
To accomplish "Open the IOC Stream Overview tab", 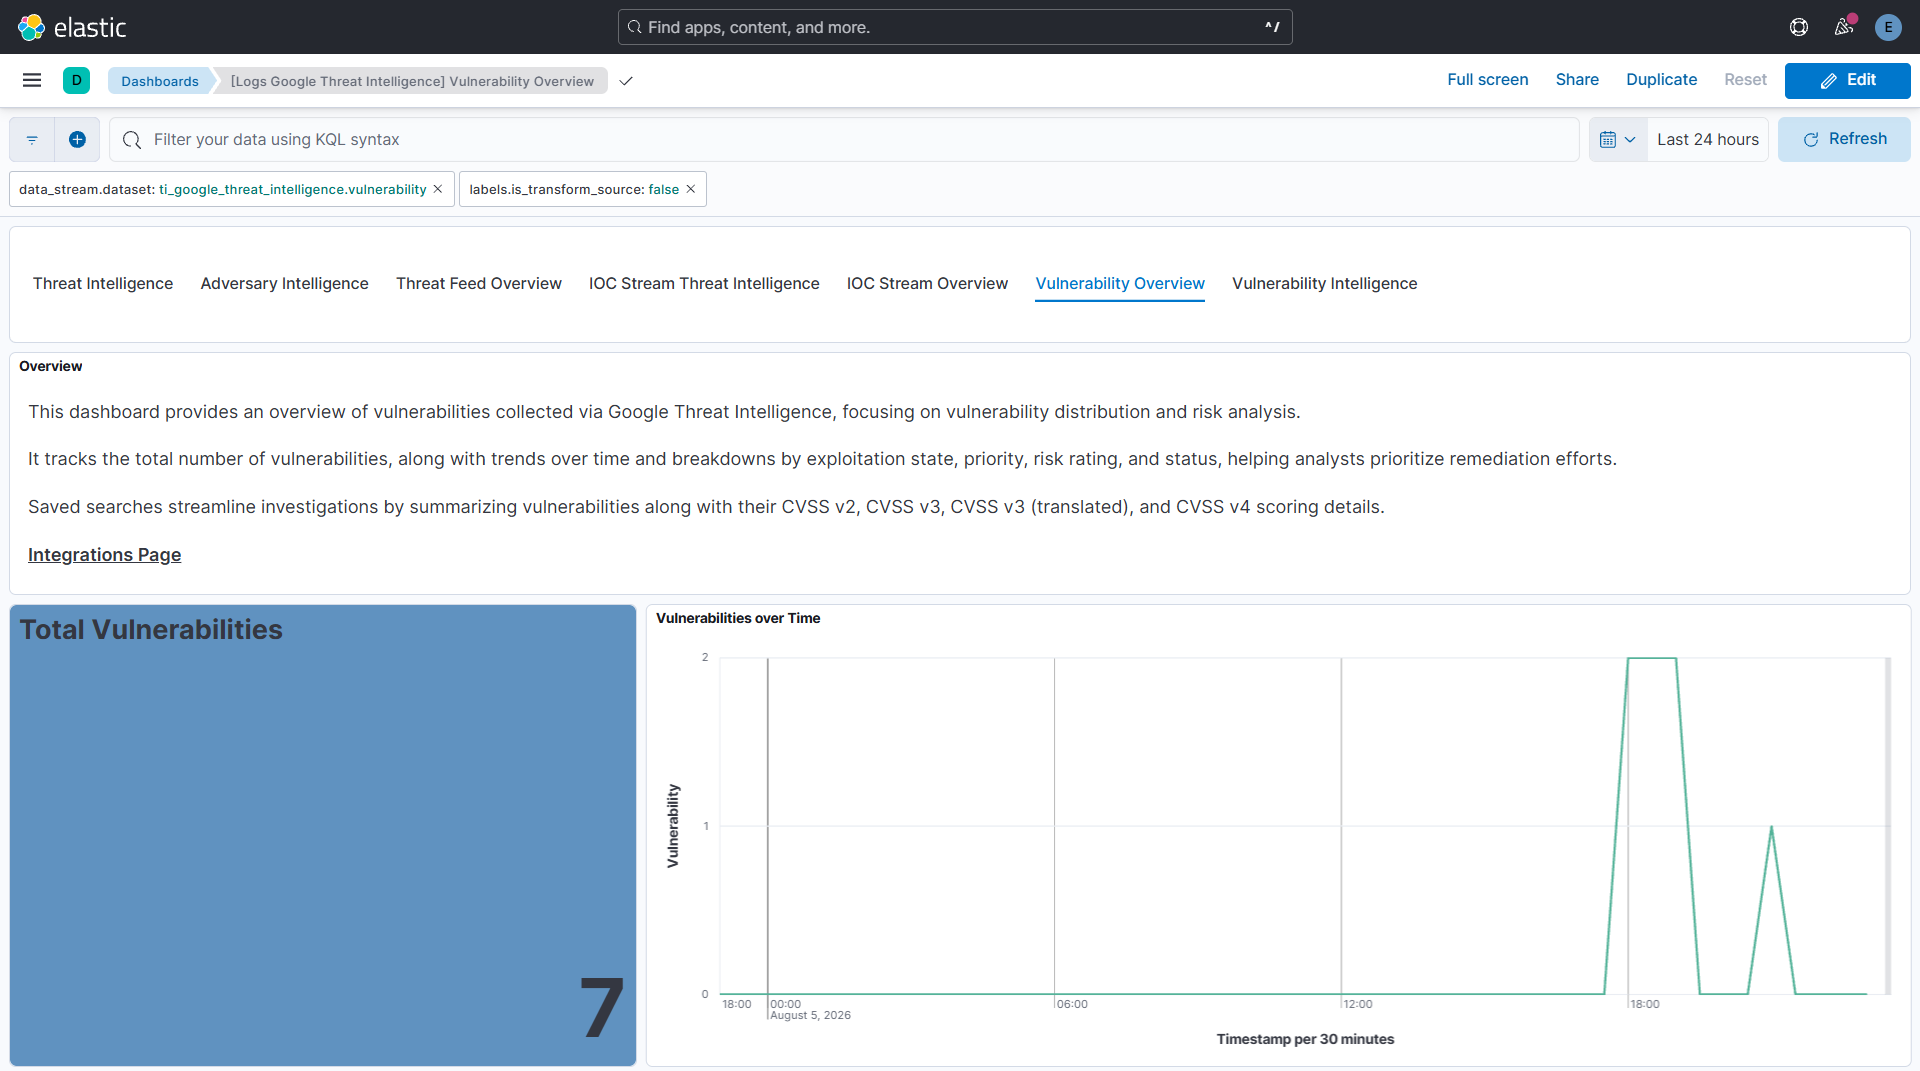I will pyautogui.click(x=927, y=284).
